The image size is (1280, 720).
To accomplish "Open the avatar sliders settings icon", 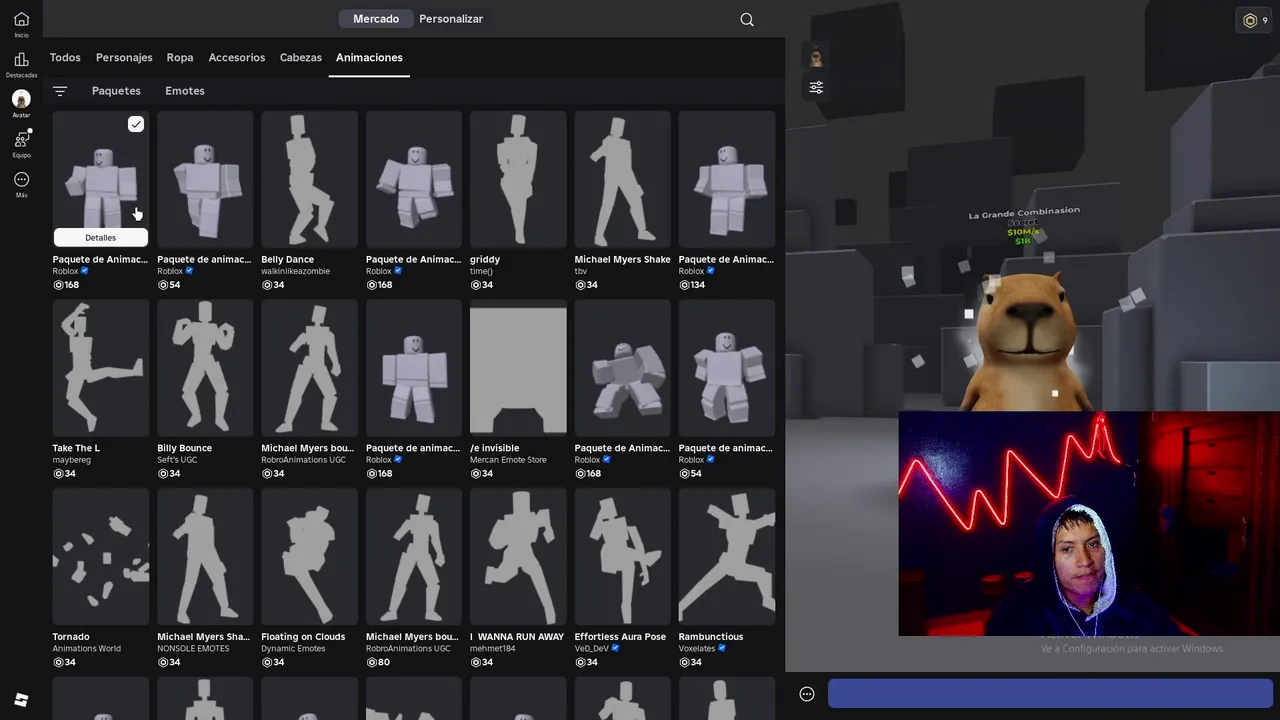I will coord(816,88).
